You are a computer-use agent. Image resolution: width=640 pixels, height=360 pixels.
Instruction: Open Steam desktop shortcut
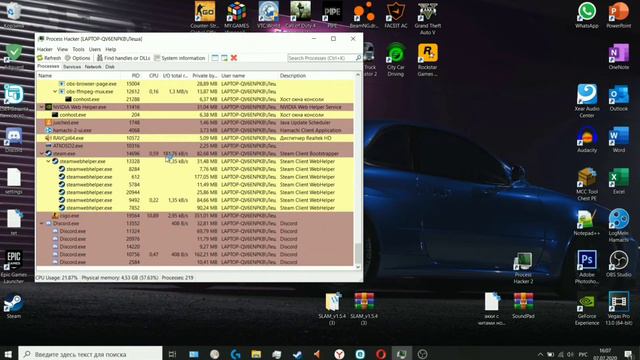pyautogui.click(x=13, y=306)
